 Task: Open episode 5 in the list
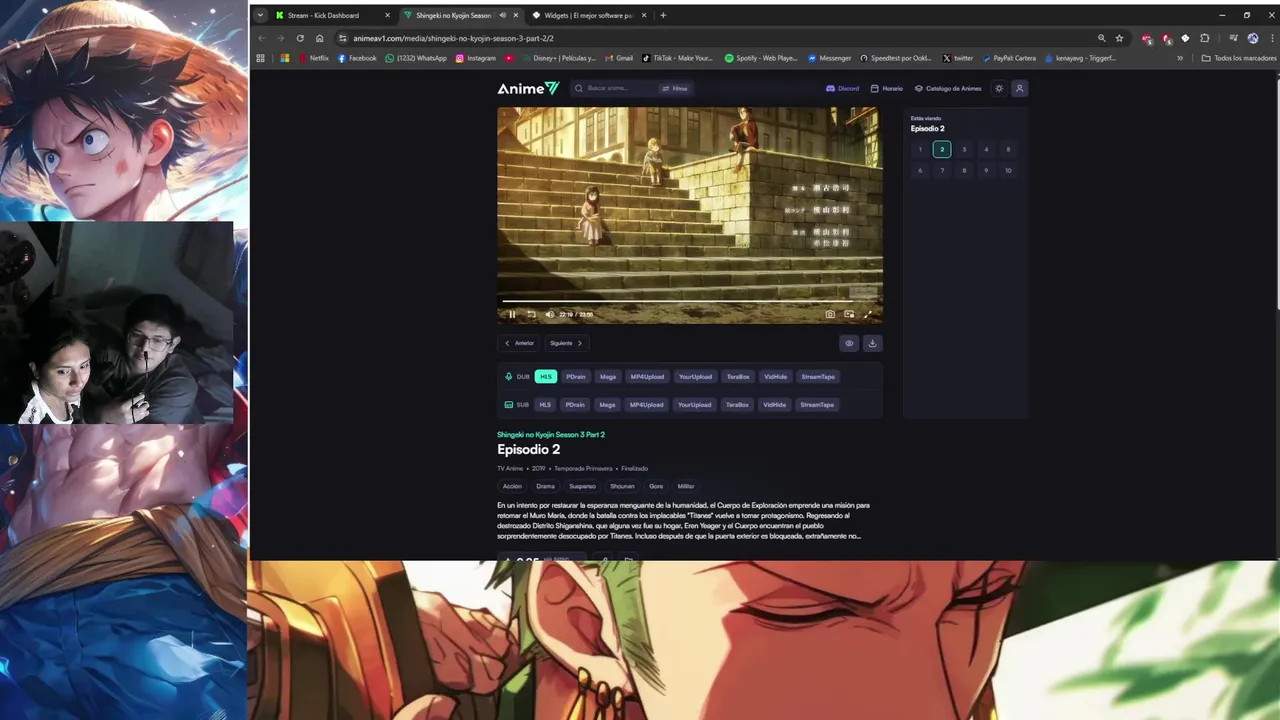tap(1008, 149)
